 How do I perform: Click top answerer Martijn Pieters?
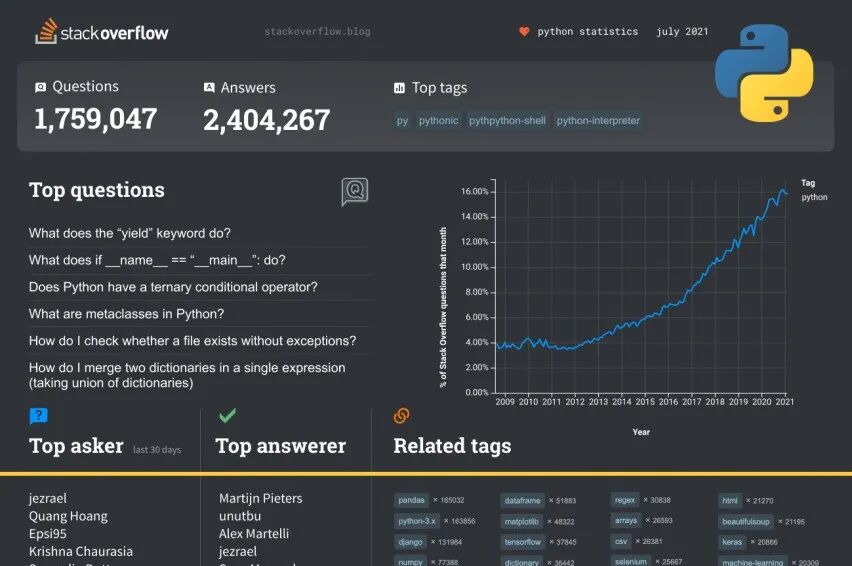(261, 499)
